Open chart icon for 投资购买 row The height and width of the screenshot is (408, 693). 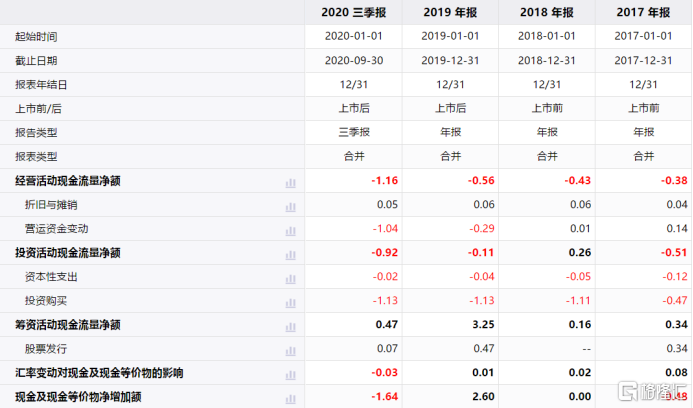pos(290,303)
